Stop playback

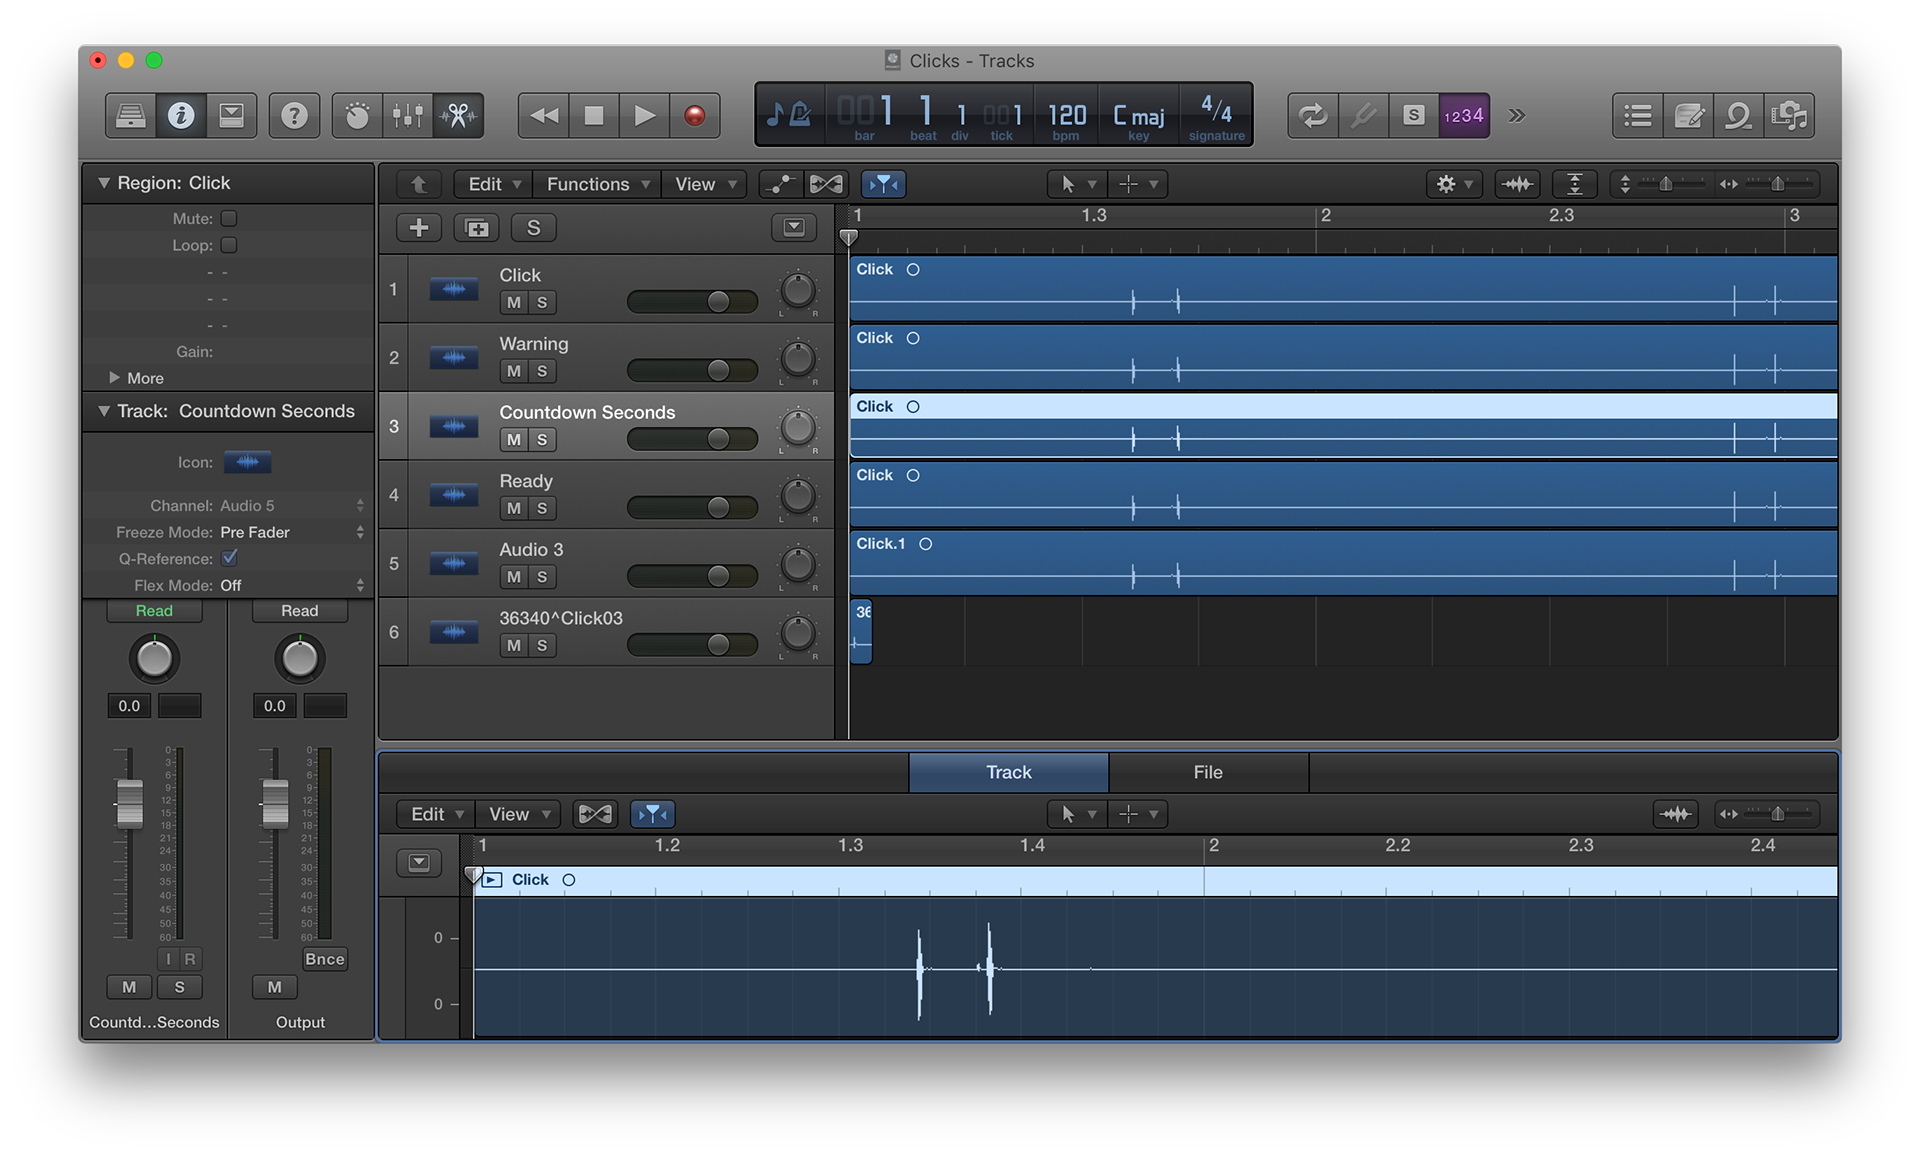pyautogui.click(x=594, y=116)
